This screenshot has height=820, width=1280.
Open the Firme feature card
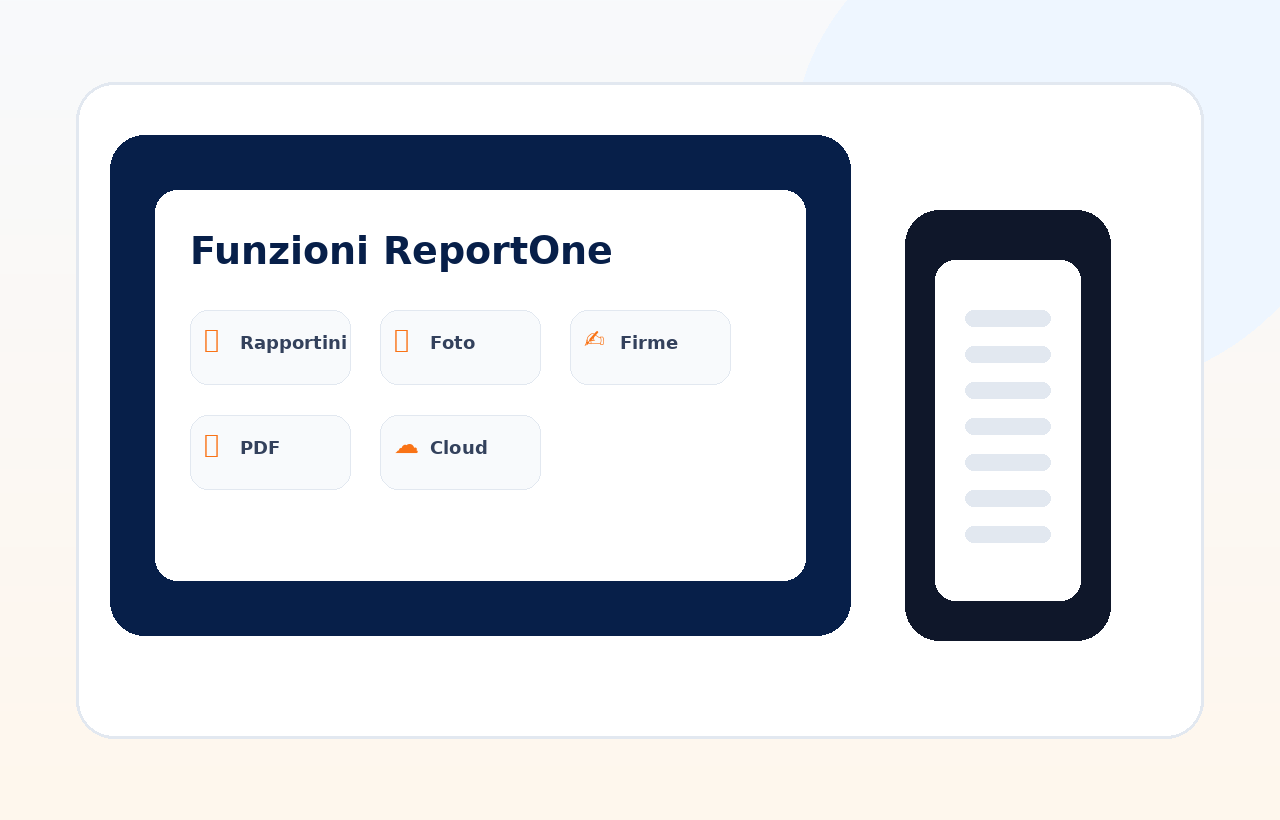click(650, 347)
